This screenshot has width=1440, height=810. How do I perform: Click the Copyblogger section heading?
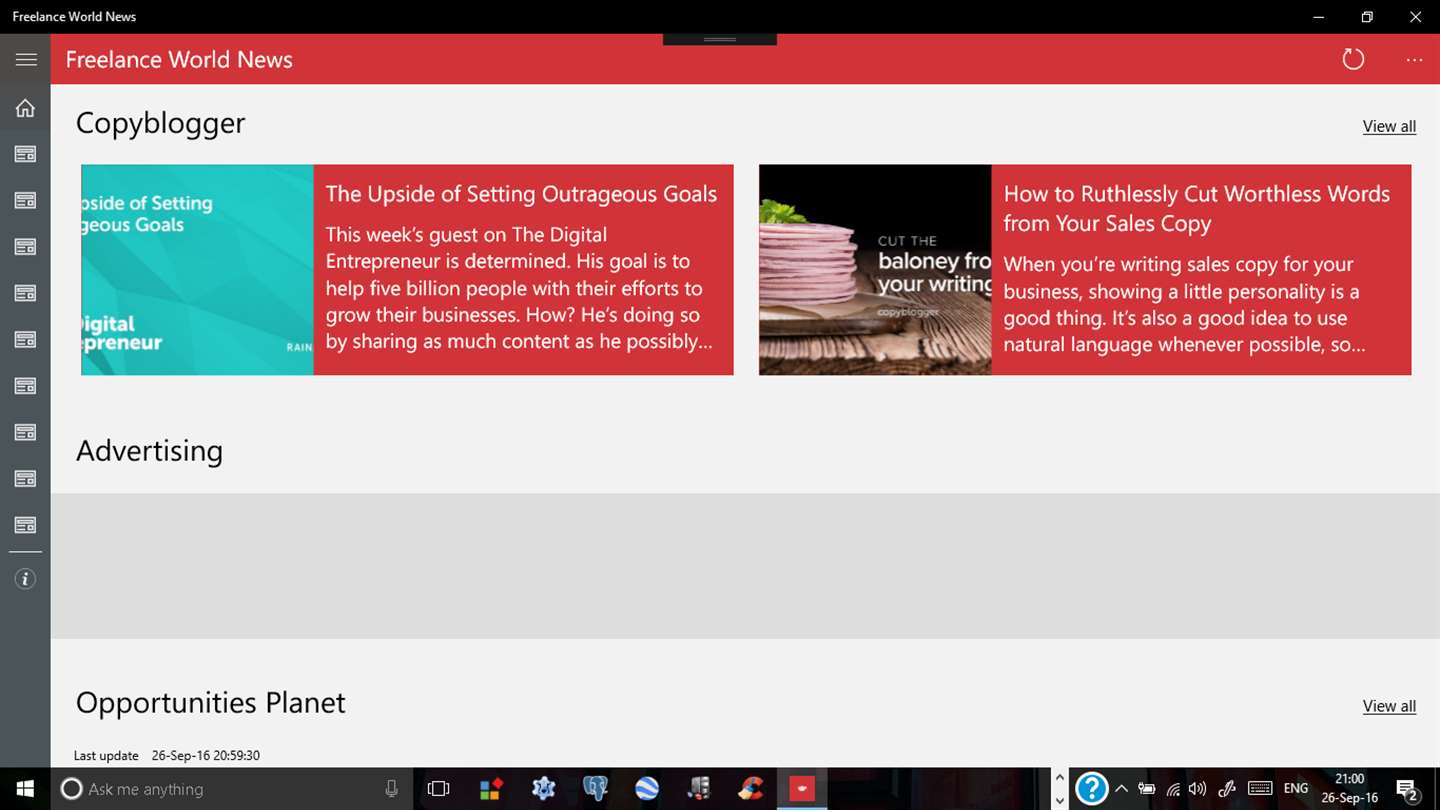(x=160, y=122)
